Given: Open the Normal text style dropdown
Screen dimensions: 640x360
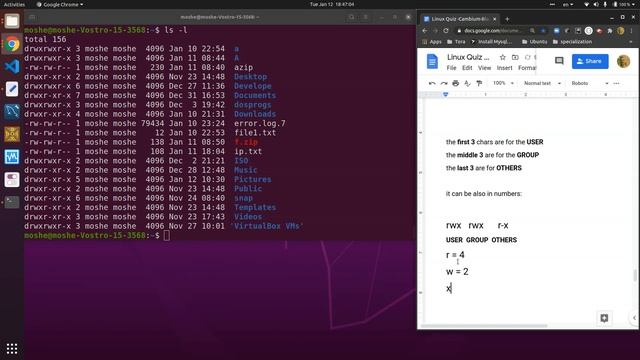Looking at the screenshot, I should [x=542, y=83].
